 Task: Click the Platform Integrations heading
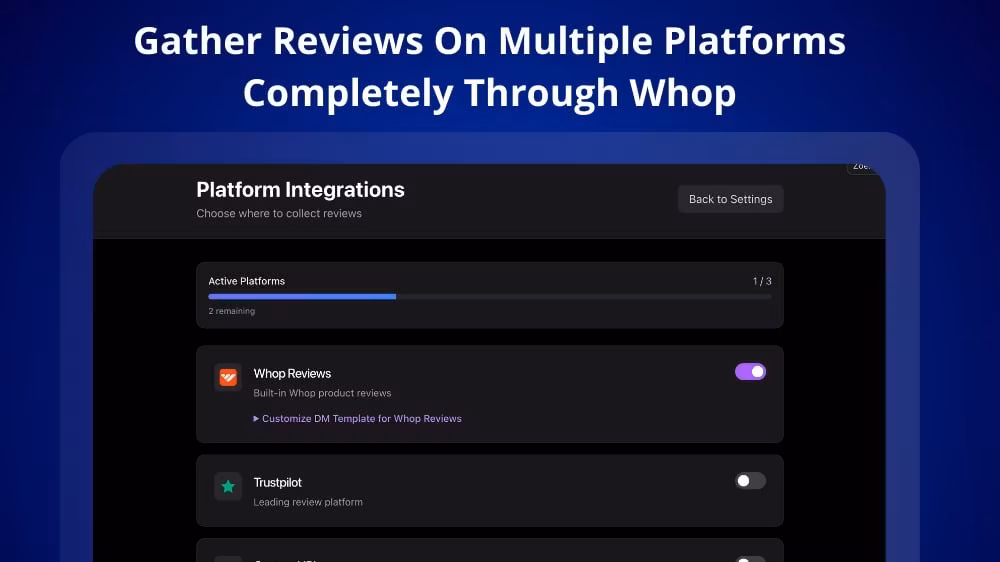pyautogui.click(x=300, y=190)
